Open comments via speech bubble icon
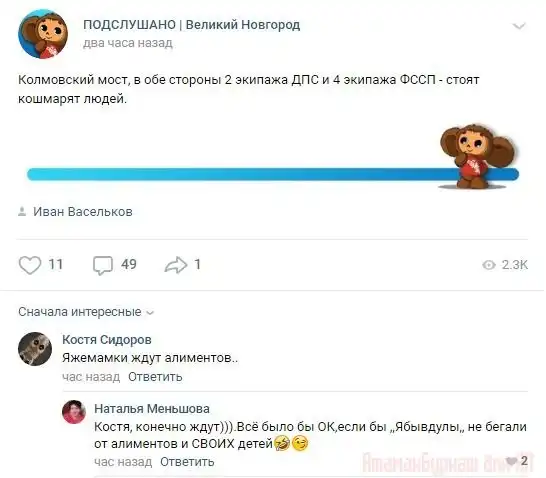Screen dimensions: 546x478 click(103, 266)
